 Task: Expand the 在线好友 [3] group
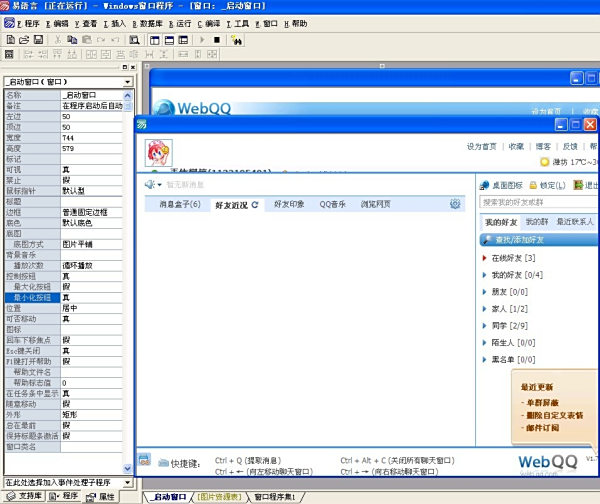(484, 258)
